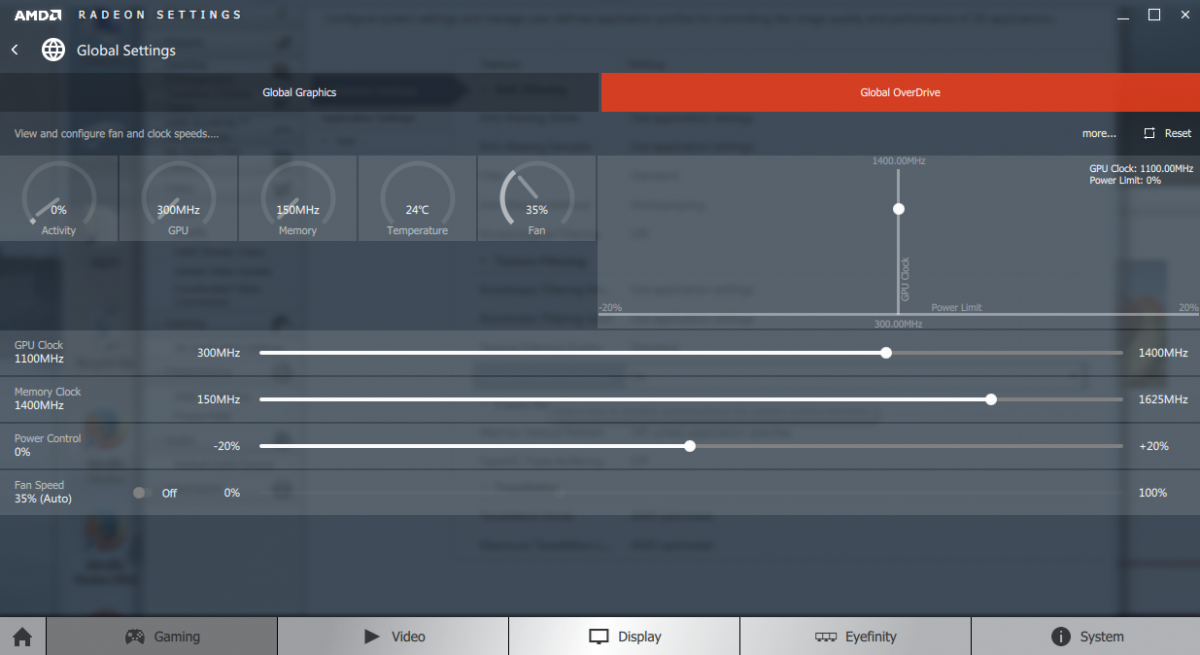Select the Global OverDrive tab
1200x655 pixels.
point(900,92)
